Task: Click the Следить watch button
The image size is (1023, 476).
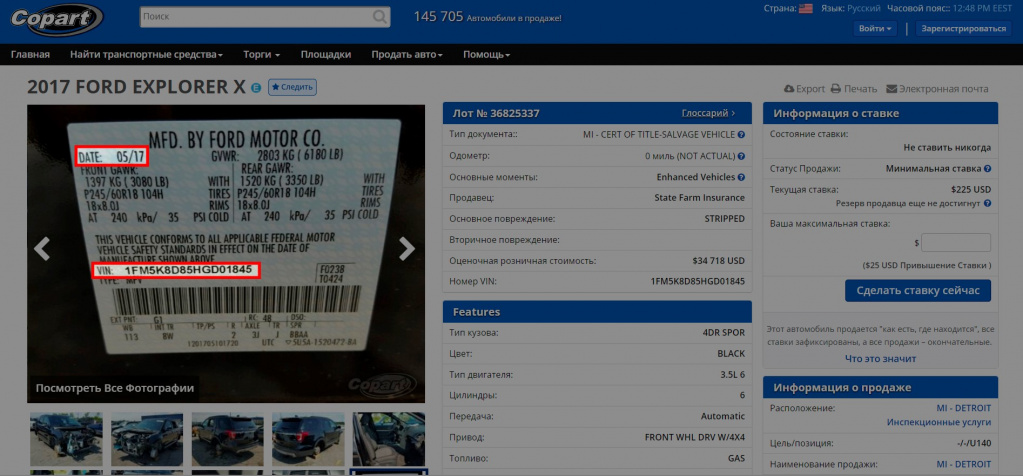Action: point(292,87)
